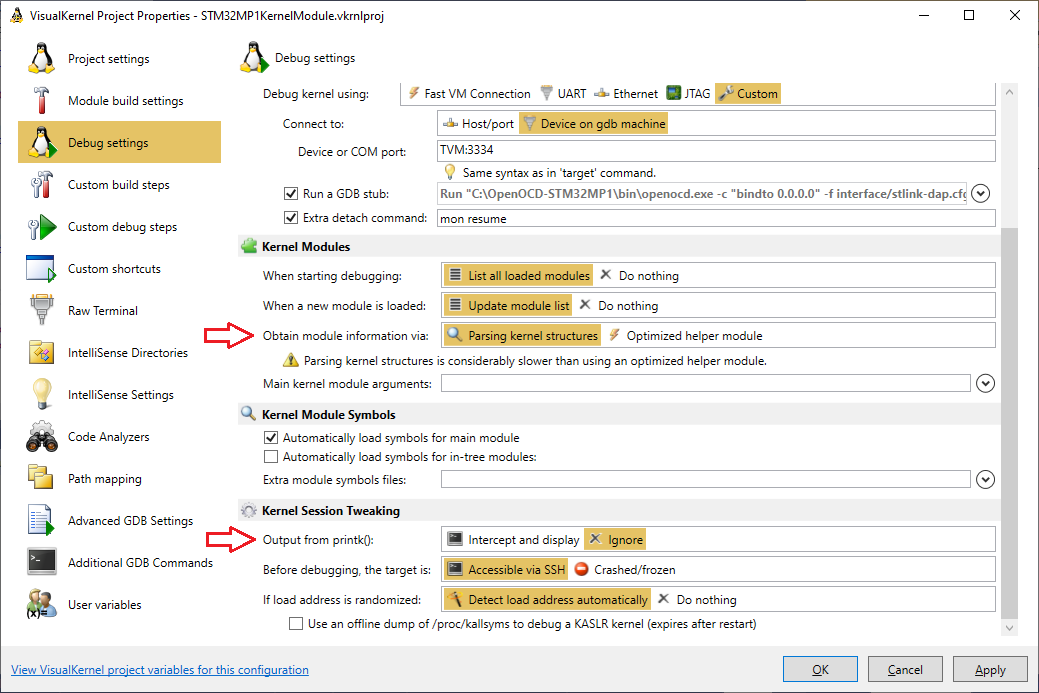
Task: Click the Run GDB stub command field
Action: pyautogui.click(x=702, y=193)
